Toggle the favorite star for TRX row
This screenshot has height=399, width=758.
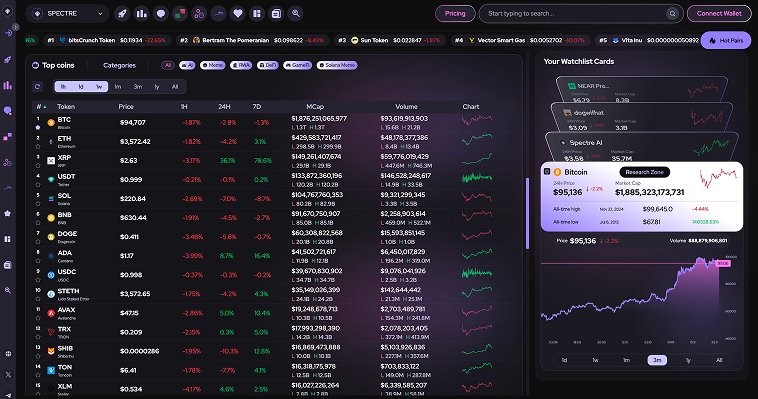coord(38,337)
